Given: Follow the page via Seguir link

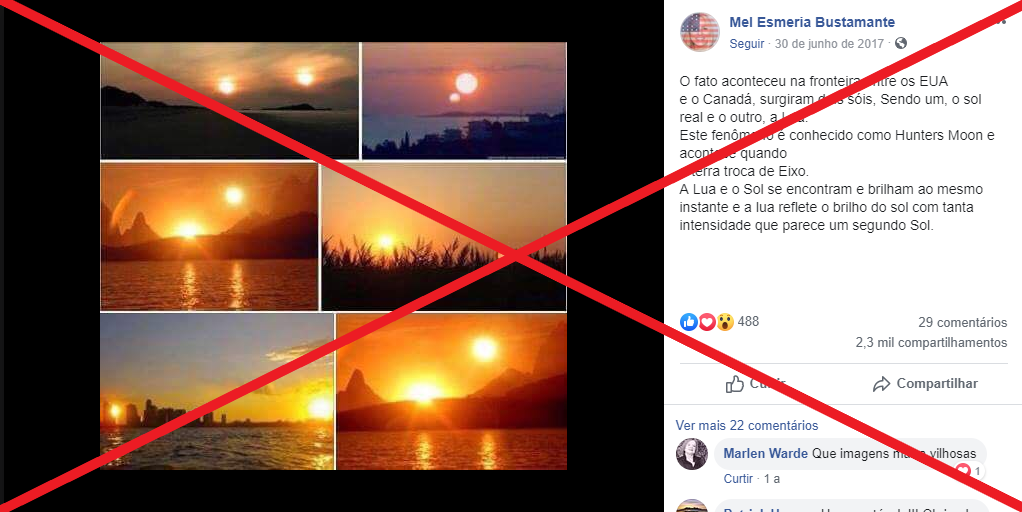Looking at the screenshot, I should [x=746, y=44].
